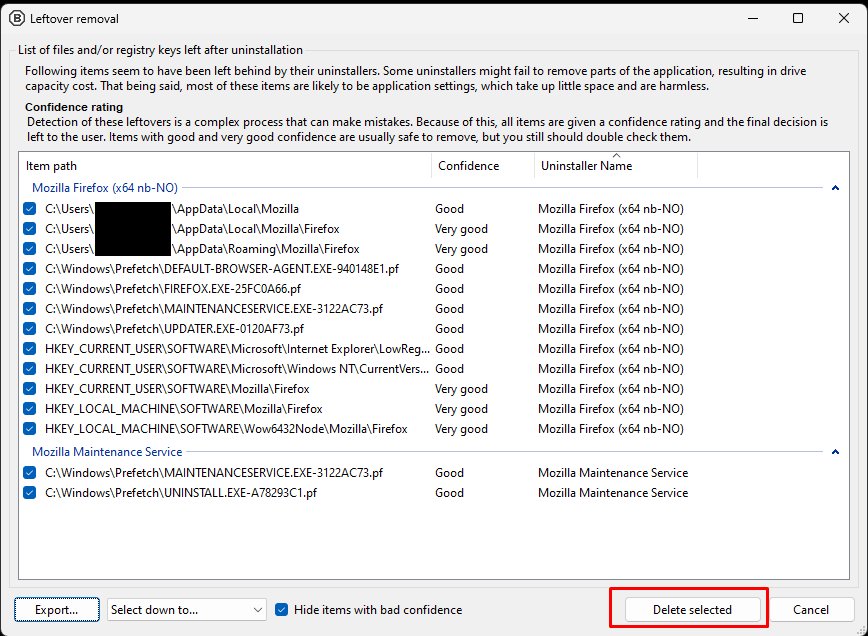Viewport: 868px width, 636px height.
Task: Collapse the Mozilla Maintenance Service group
Action: click(x=835, y=452)
